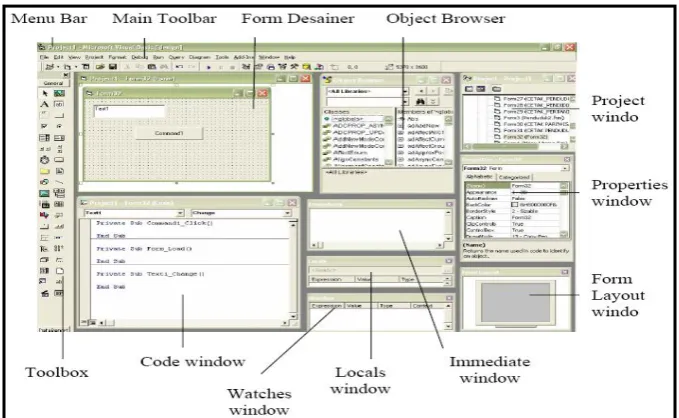Viewport: 679px width, 418px height.
Task: Click View Object icon in Project window
Action: [x=481, y=89]
